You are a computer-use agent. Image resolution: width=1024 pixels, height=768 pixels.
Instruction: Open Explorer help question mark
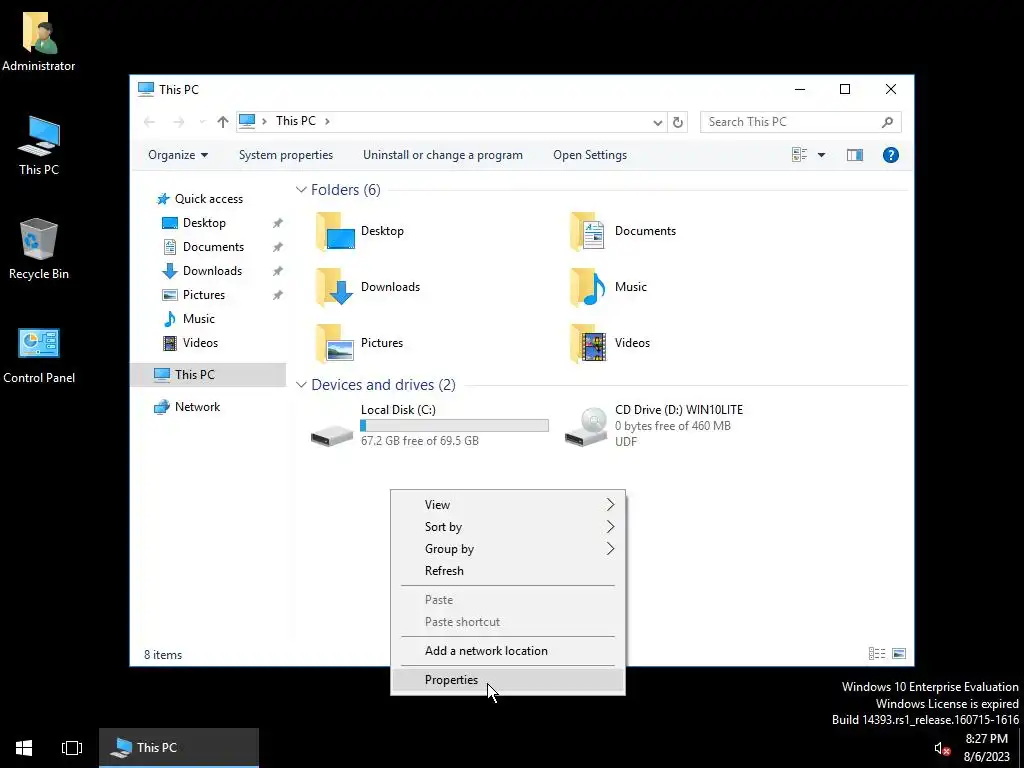891,155
